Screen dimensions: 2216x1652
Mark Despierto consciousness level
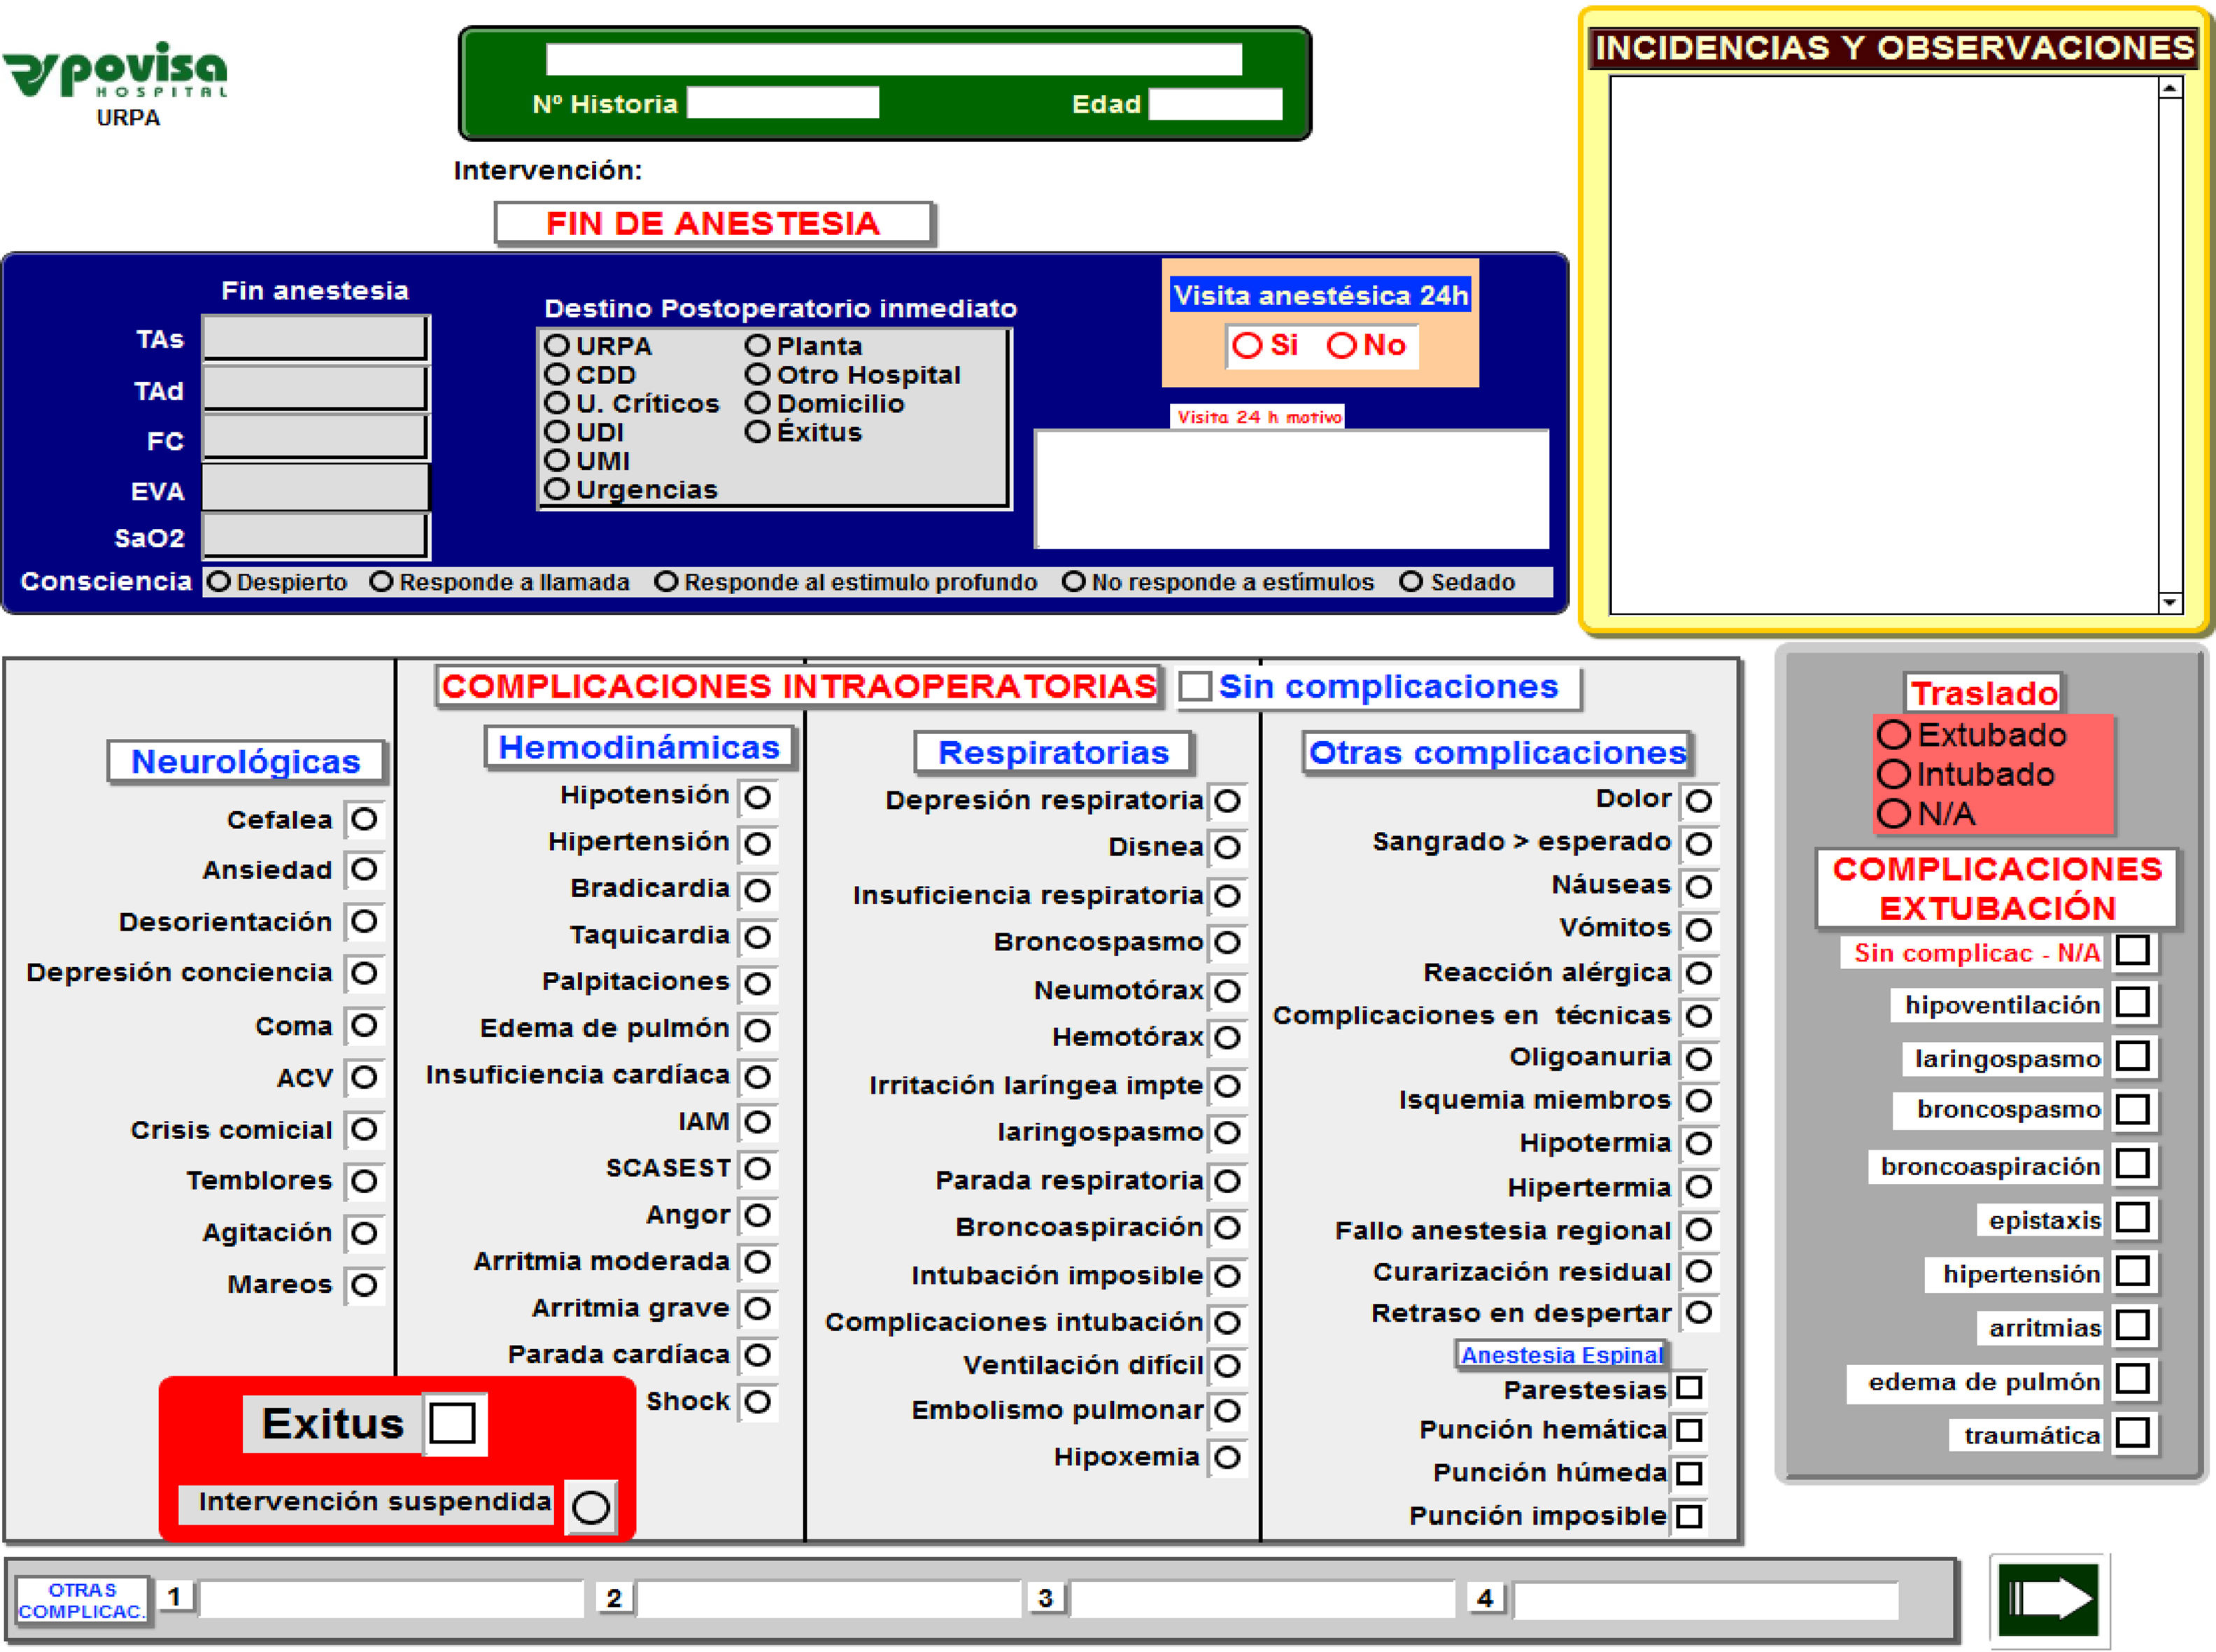coord(219,582)
